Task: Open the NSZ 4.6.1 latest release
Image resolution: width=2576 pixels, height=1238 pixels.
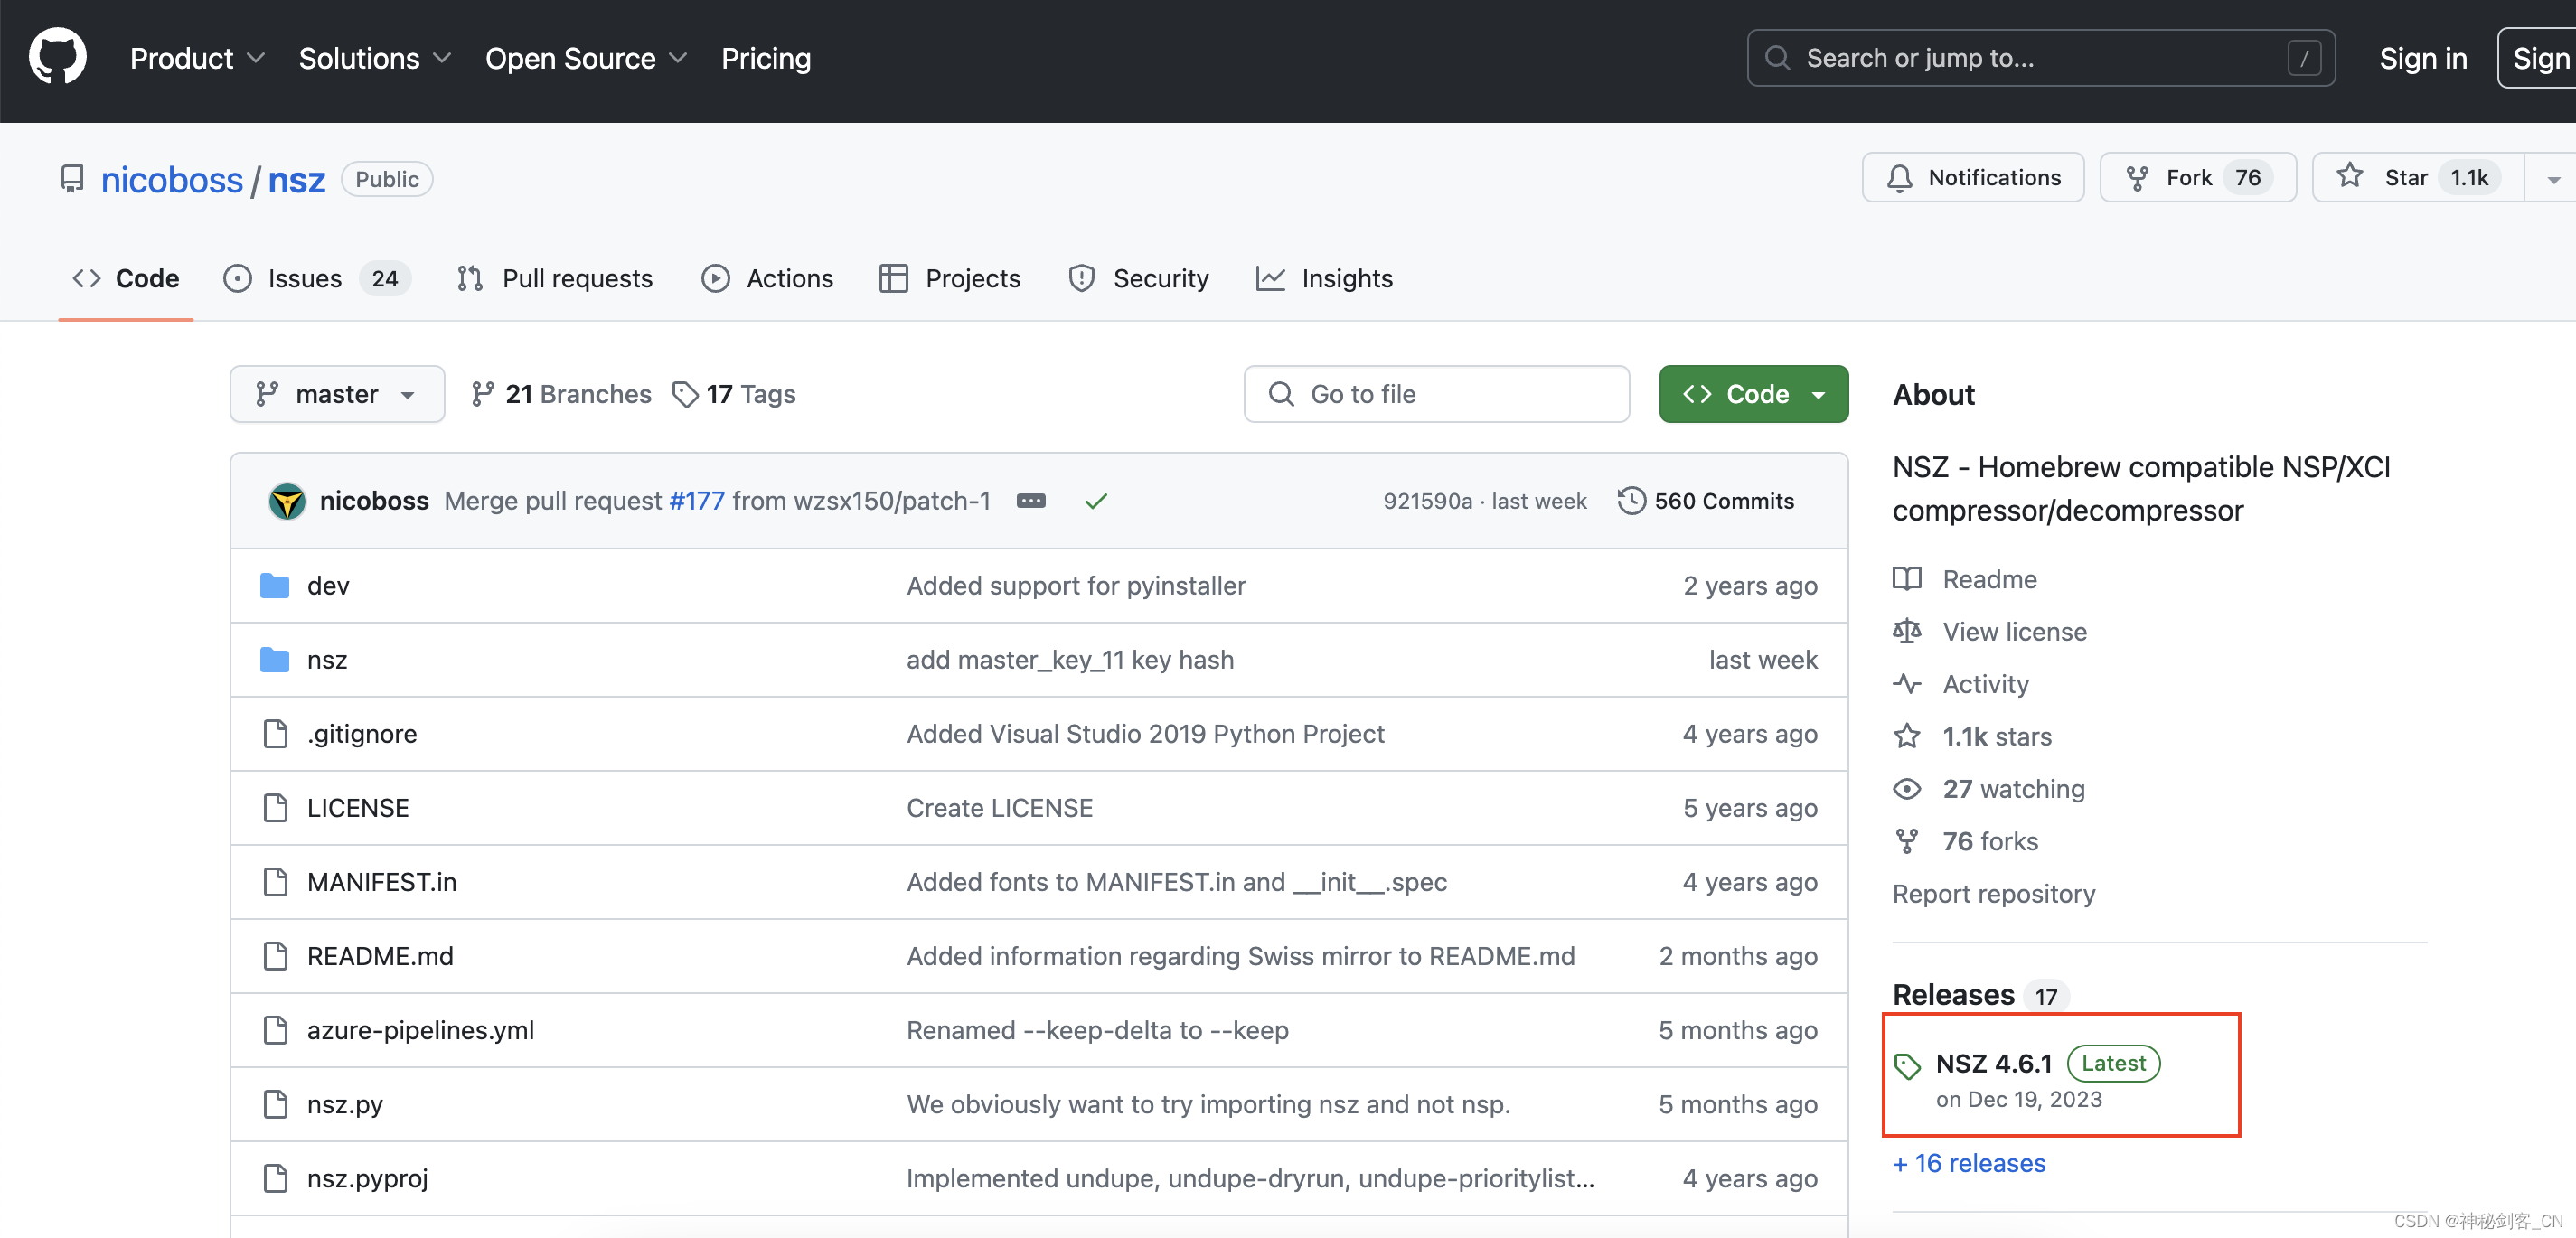Action: click(2027, 1079)
